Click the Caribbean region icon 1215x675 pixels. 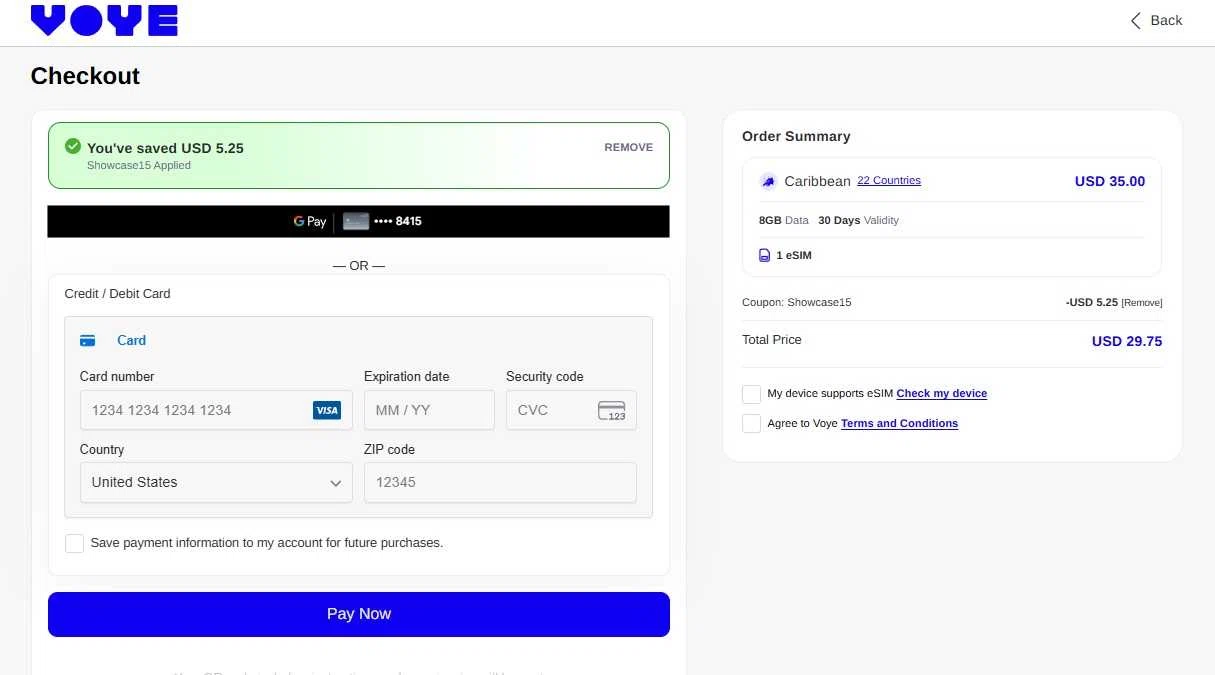(768, 181)
